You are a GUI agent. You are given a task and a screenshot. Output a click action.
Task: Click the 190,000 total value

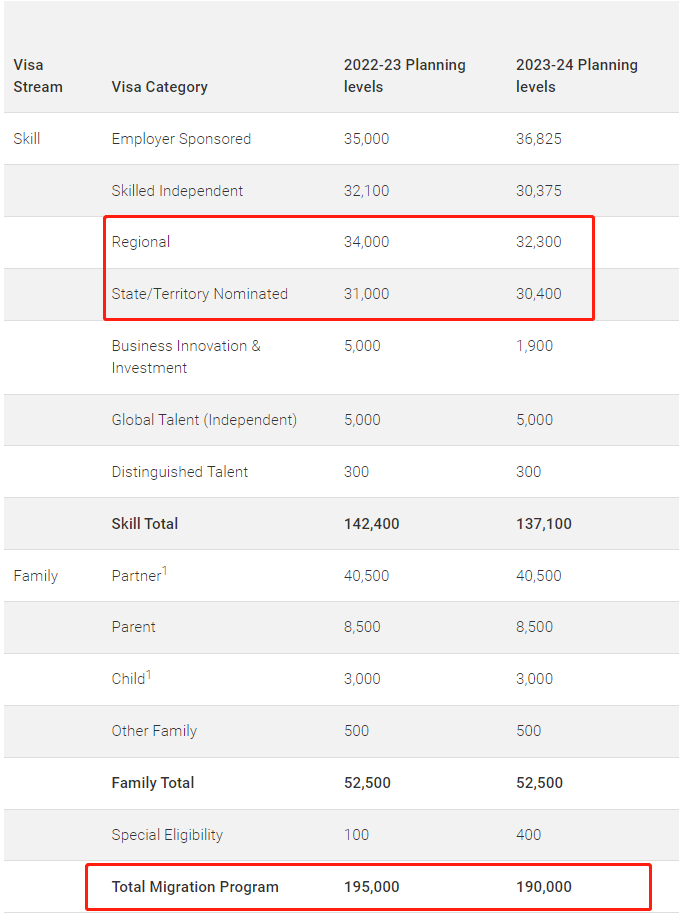click(x=544, y=886)
